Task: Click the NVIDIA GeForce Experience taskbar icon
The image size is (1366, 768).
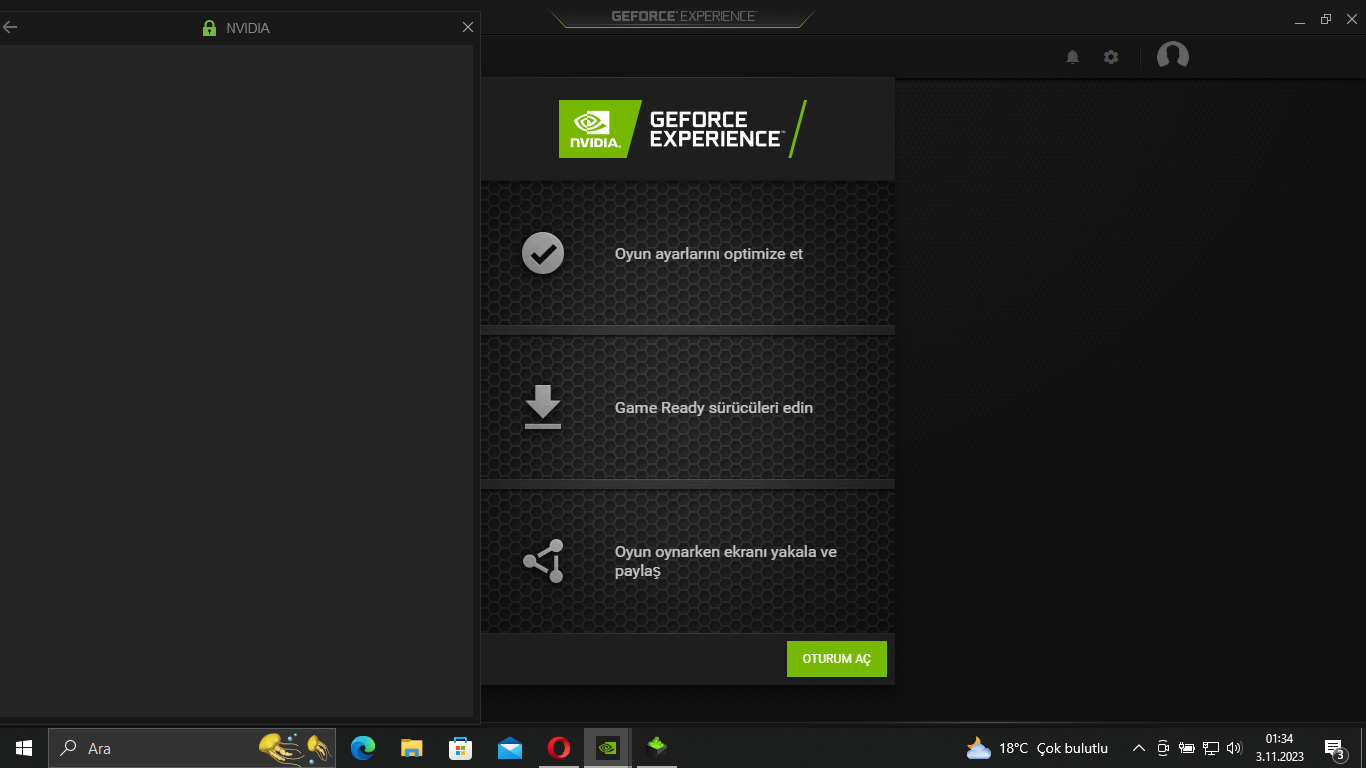Action: [x=608, y=748]
